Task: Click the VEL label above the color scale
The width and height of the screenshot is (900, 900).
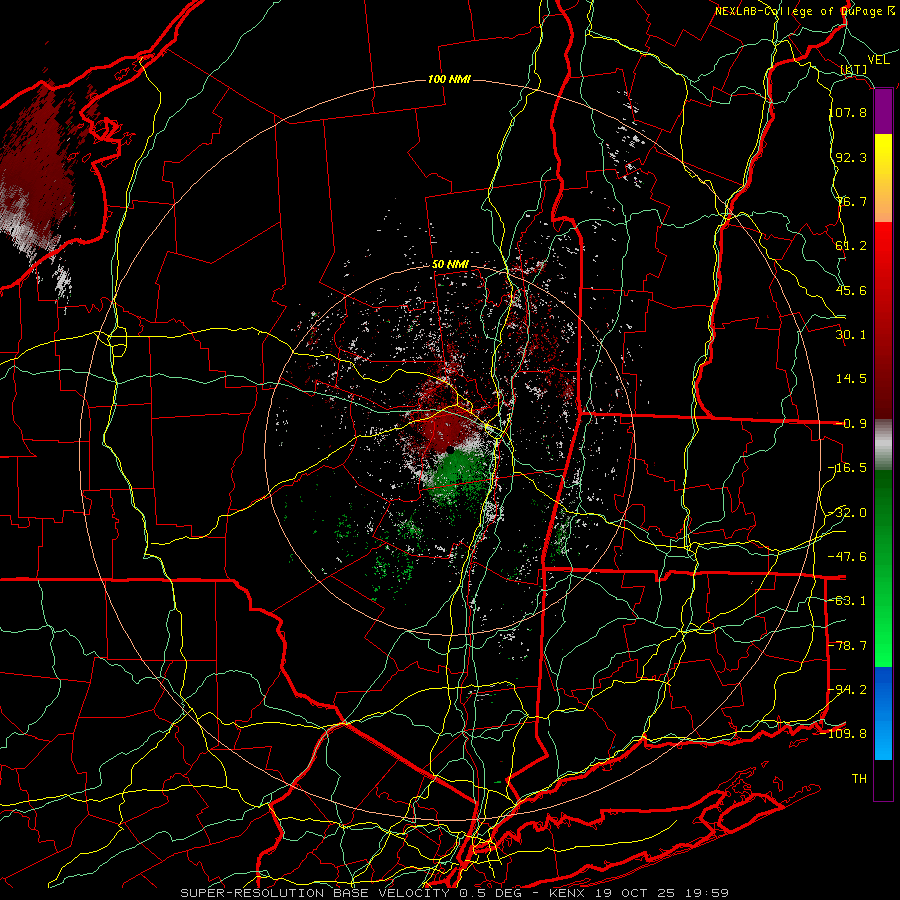Action: 878,60
